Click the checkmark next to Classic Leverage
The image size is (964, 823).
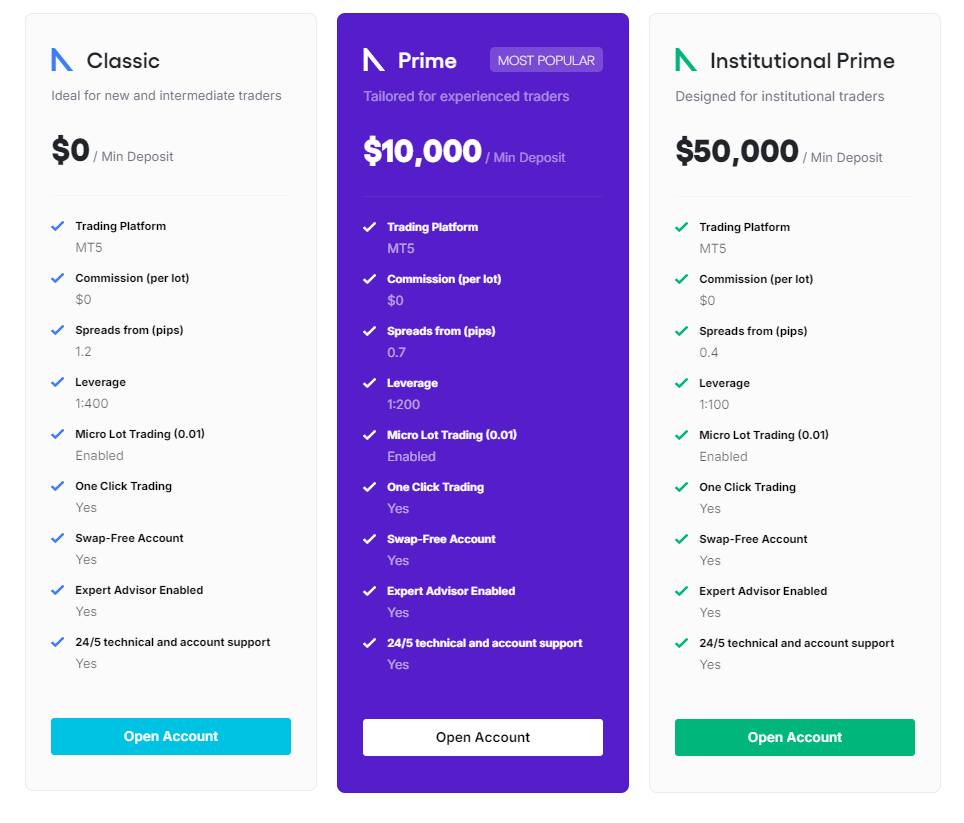[58, 382]
